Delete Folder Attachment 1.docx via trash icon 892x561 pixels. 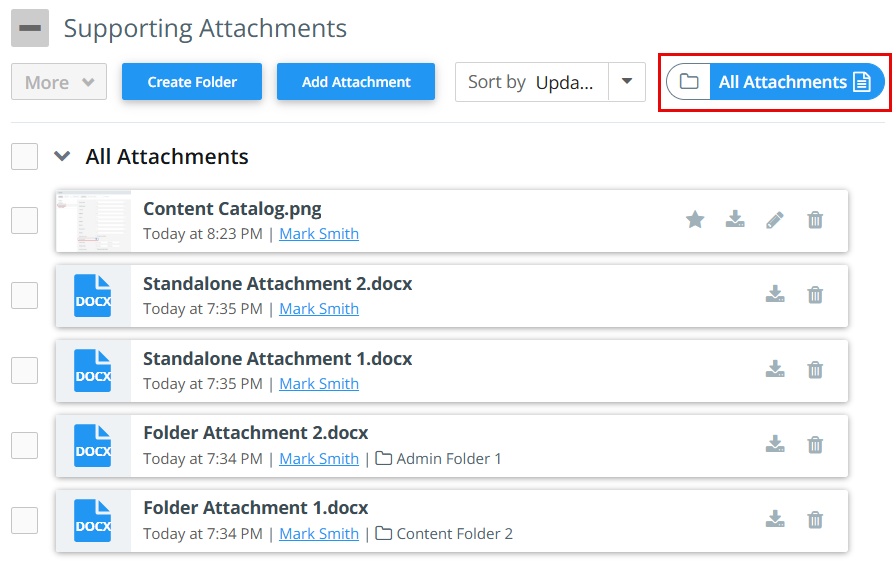[x=815, y=520]
